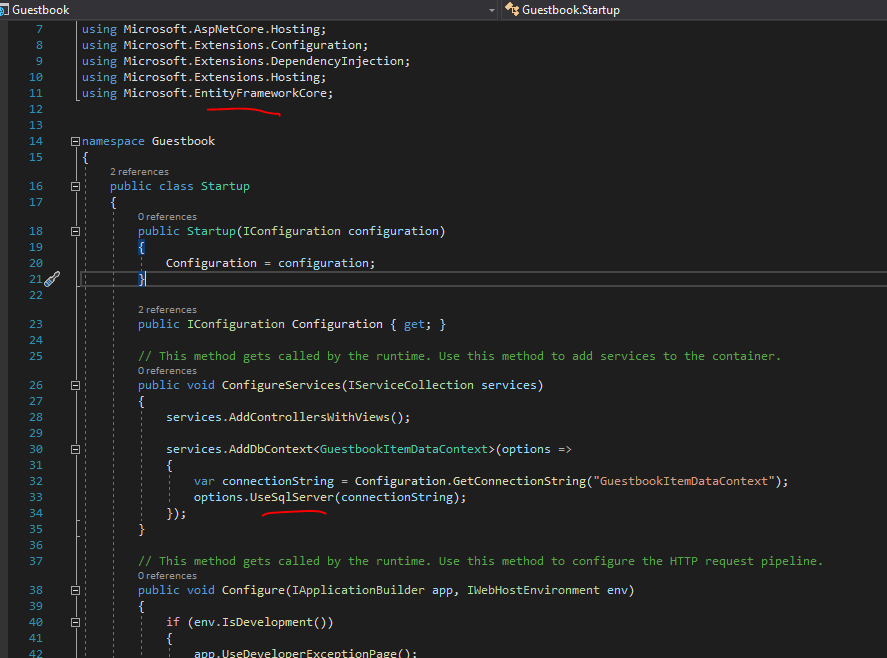The height and width of the screenshot is (658, 887).
Task: Collapse the ConfigureServices method
Action: click(x=75, y=385)
